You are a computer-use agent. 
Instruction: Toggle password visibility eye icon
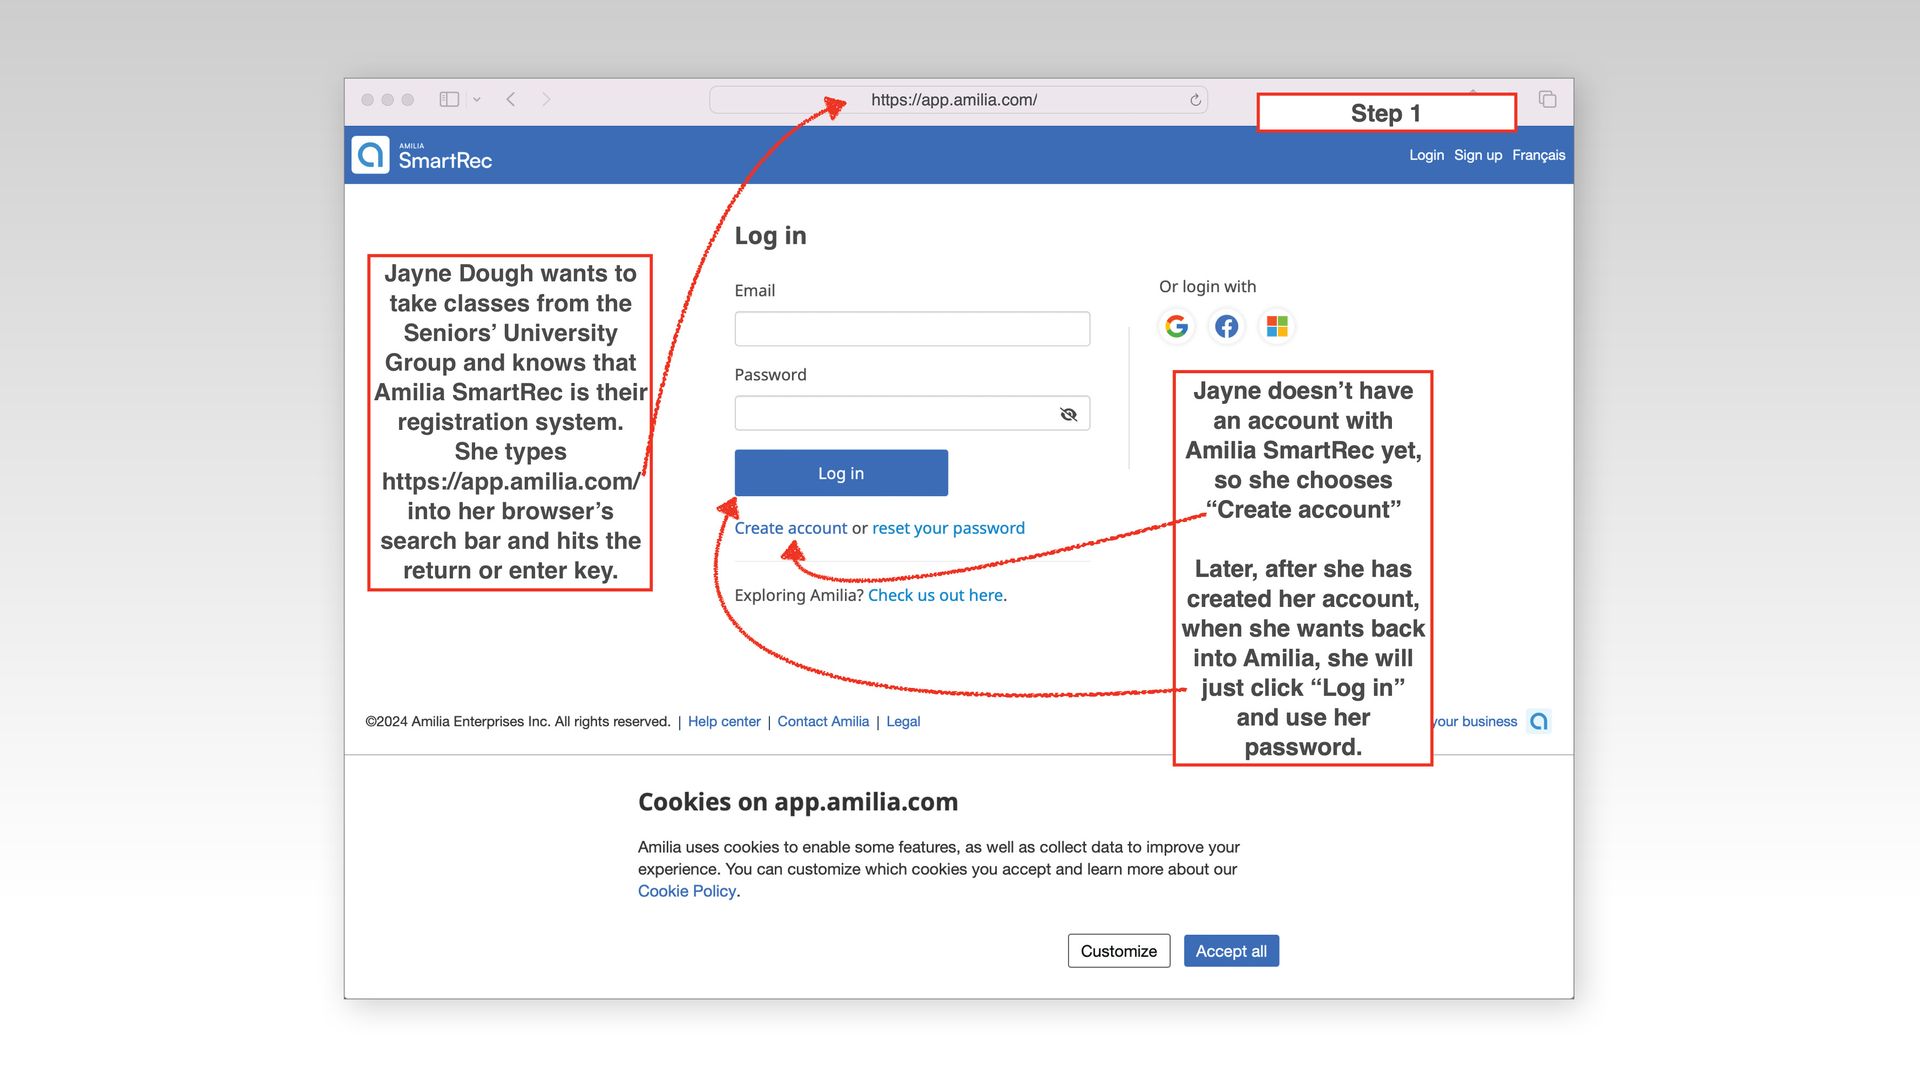(x=1068, y=414)
